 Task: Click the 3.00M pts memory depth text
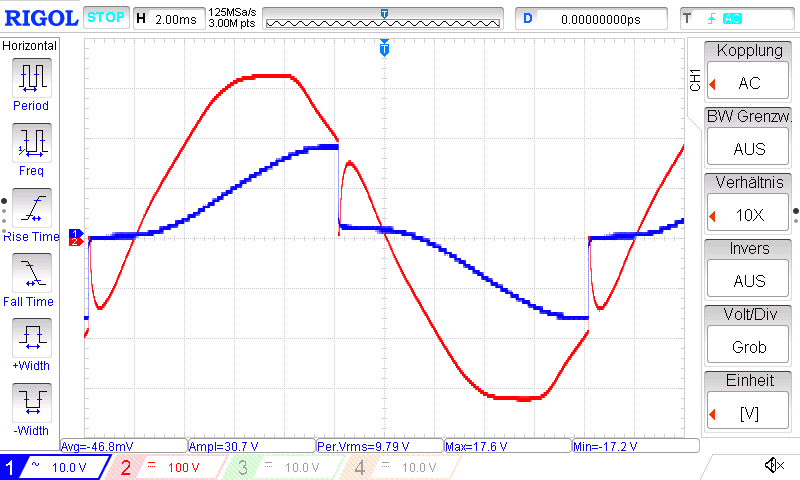point(232,23)
